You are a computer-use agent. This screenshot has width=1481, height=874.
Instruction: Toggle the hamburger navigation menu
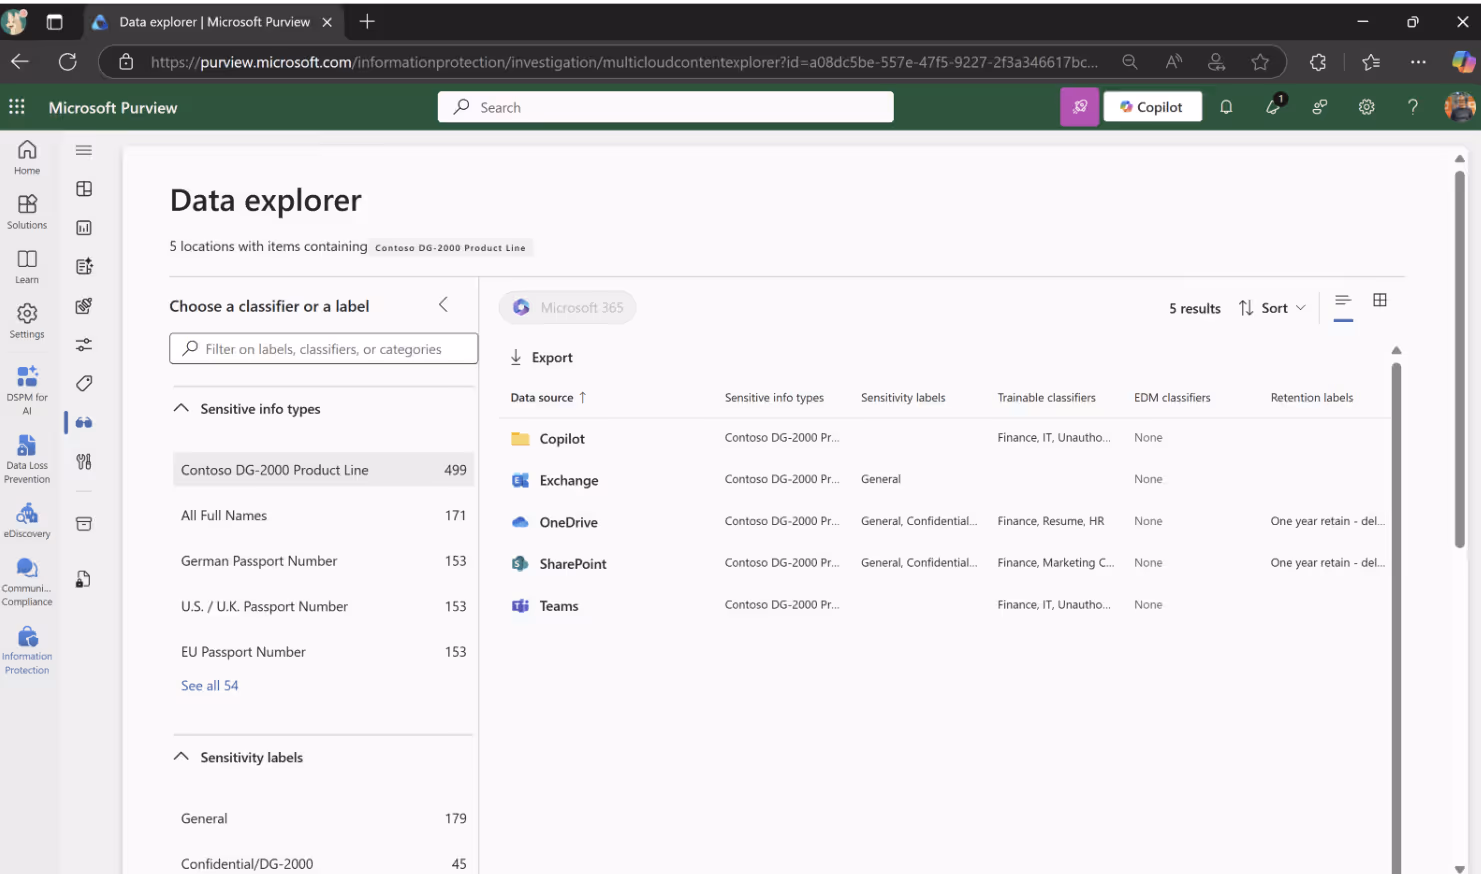[x=84, y=150]
